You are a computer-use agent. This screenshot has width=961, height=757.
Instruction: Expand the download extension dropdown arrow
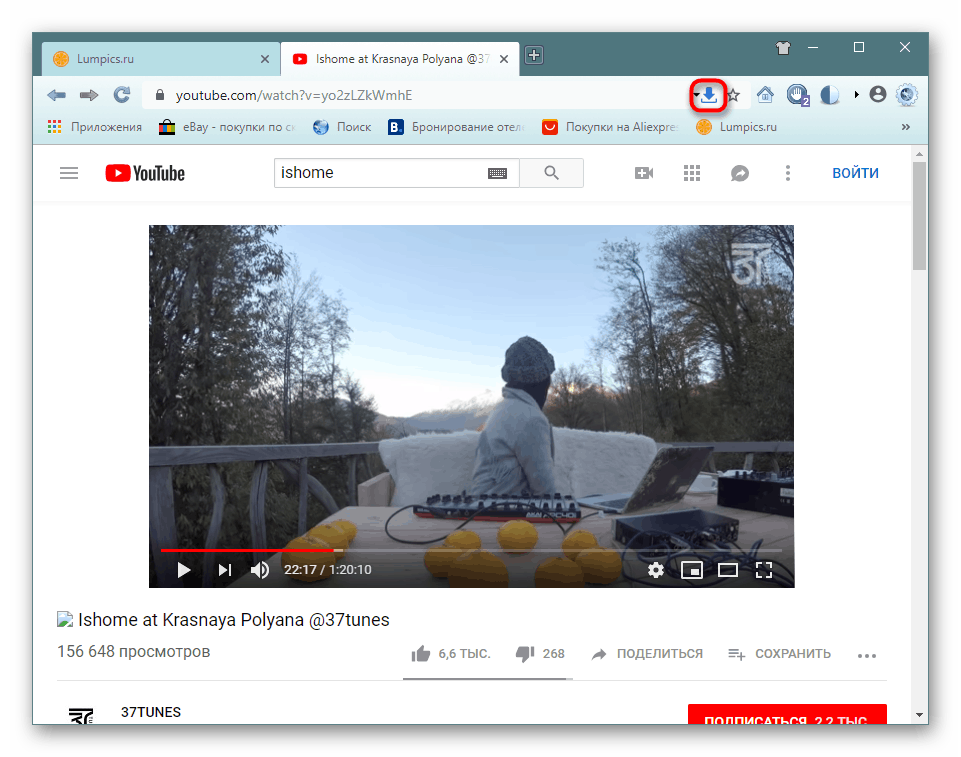(x=697, y=95)
